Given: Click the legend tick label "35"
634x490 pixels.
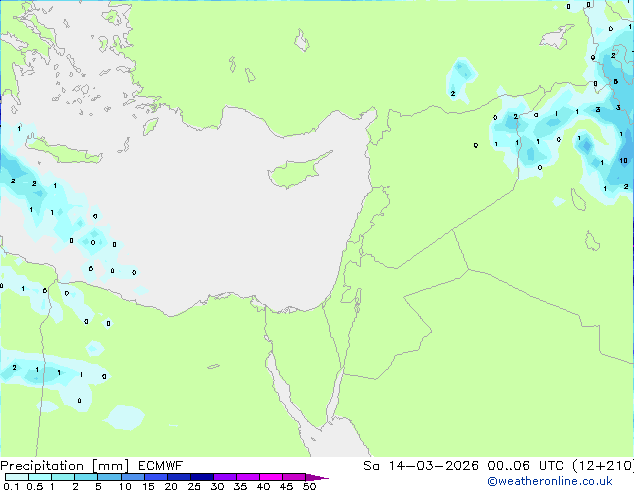Looking at the screenshot, I should click(240, 486).
